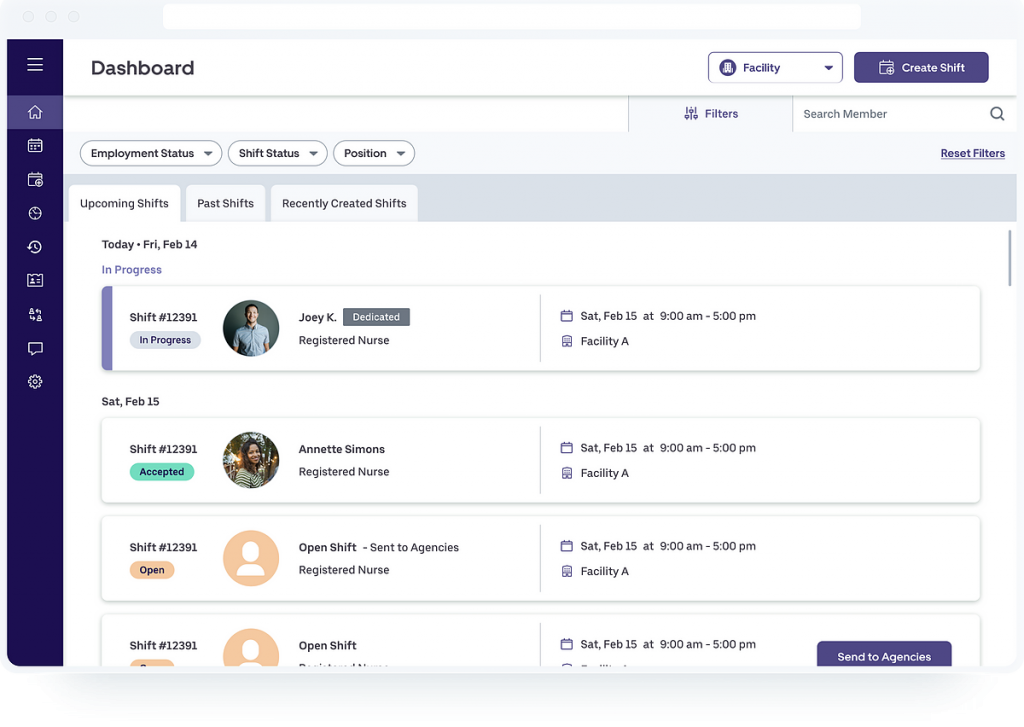1024x727 pixels.
Task: Click the 'Today • Fri, Feb 14' heading
Action: coord(150,244)
